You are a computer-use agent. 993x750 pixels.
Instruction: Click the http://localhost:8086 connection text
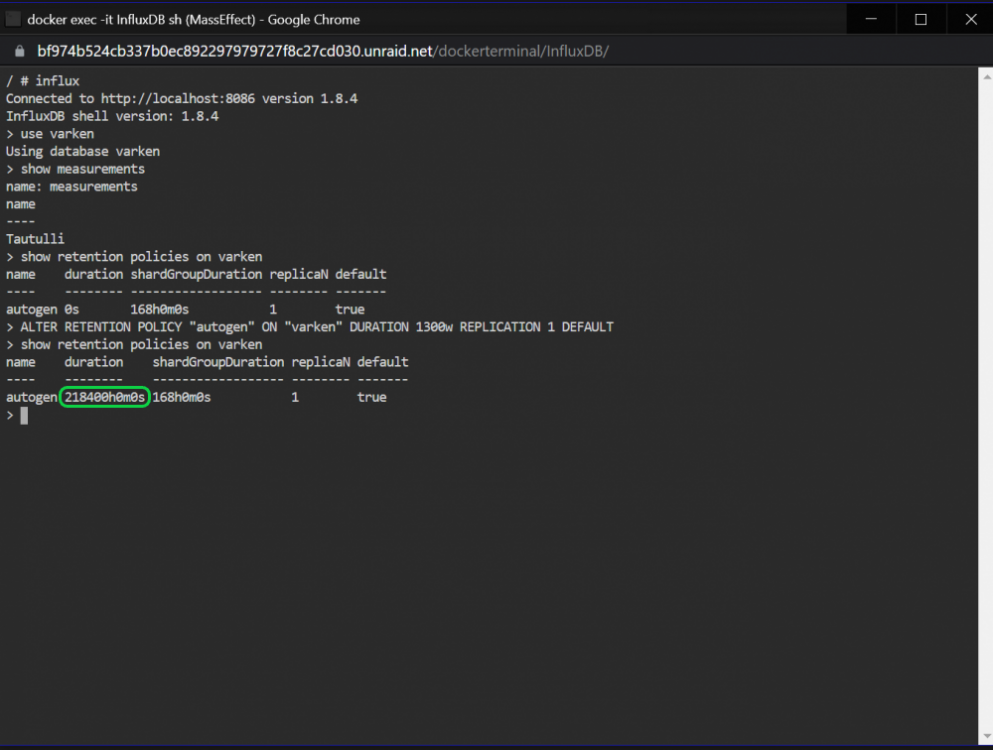pos(178,98)
